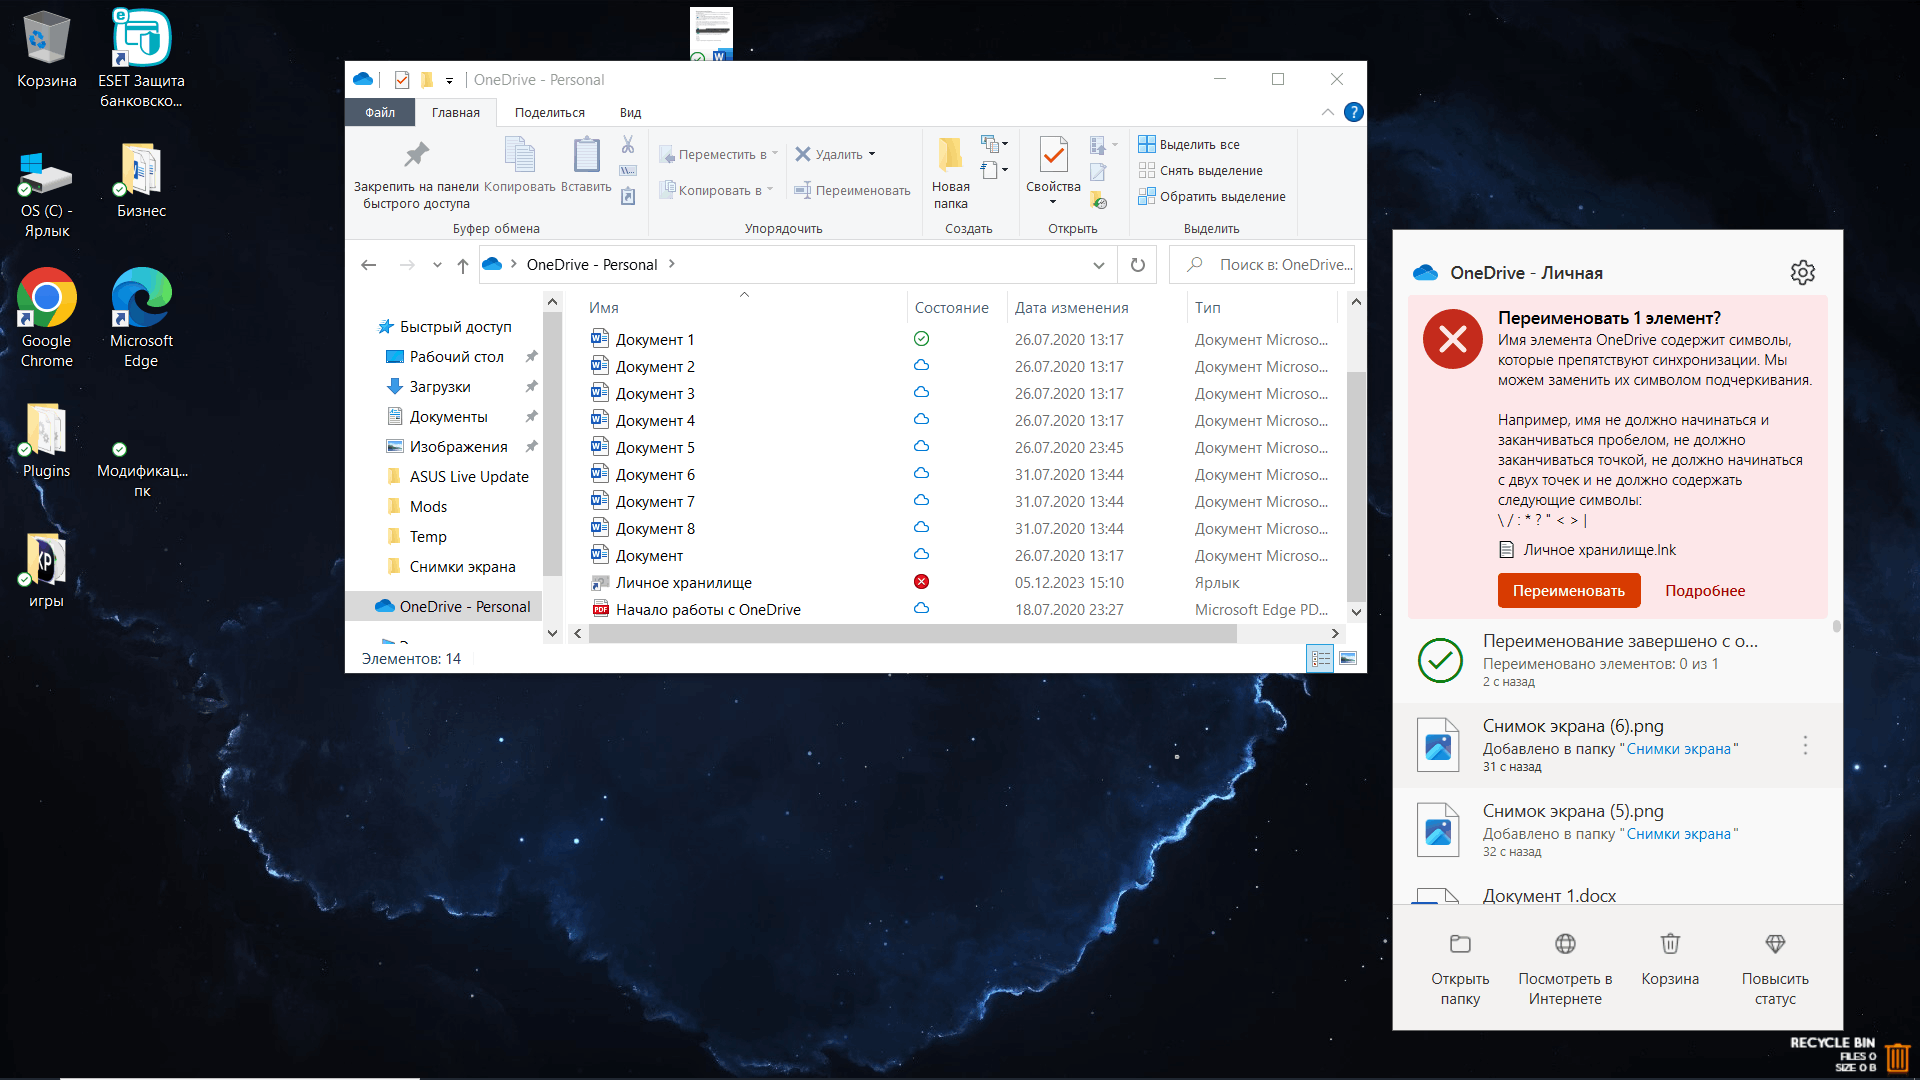This screenshot has width=1920, height=1080.
Task: Switch to large icons view mode
Action: click(1348, 658)
